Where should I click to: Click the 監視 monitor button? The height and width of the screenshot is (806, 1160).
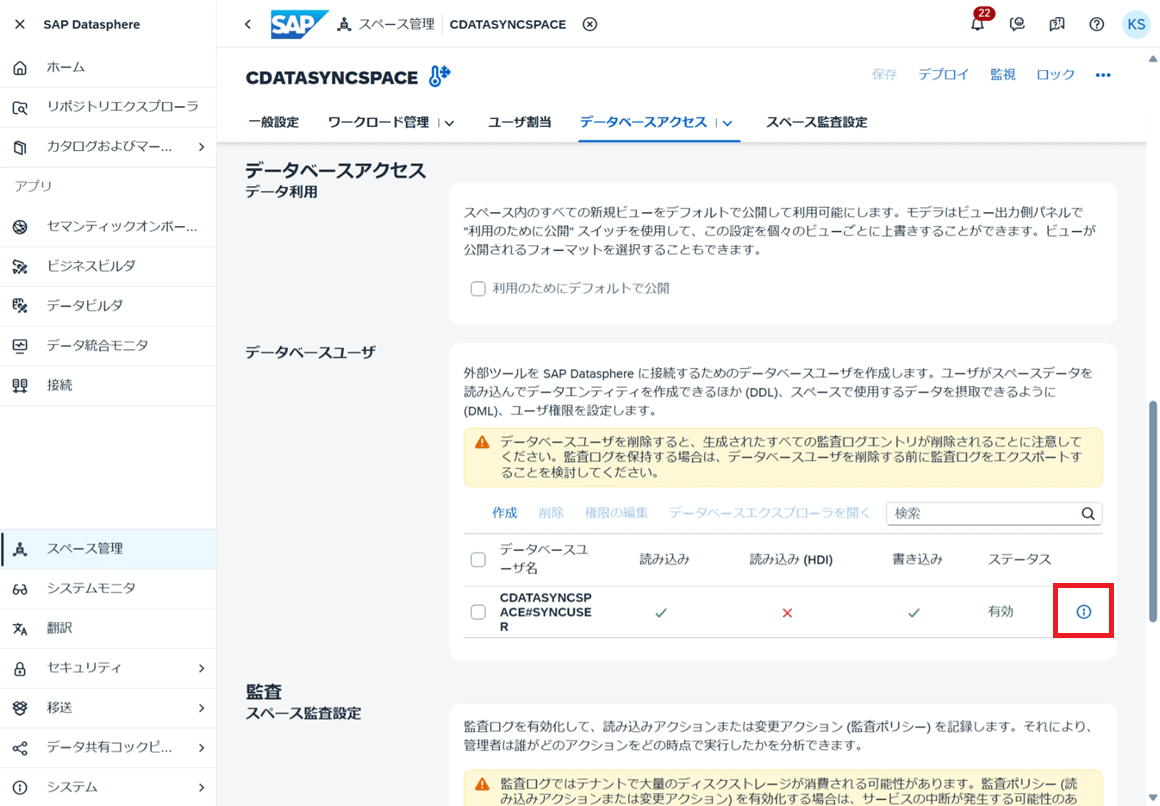(1002, 75)
